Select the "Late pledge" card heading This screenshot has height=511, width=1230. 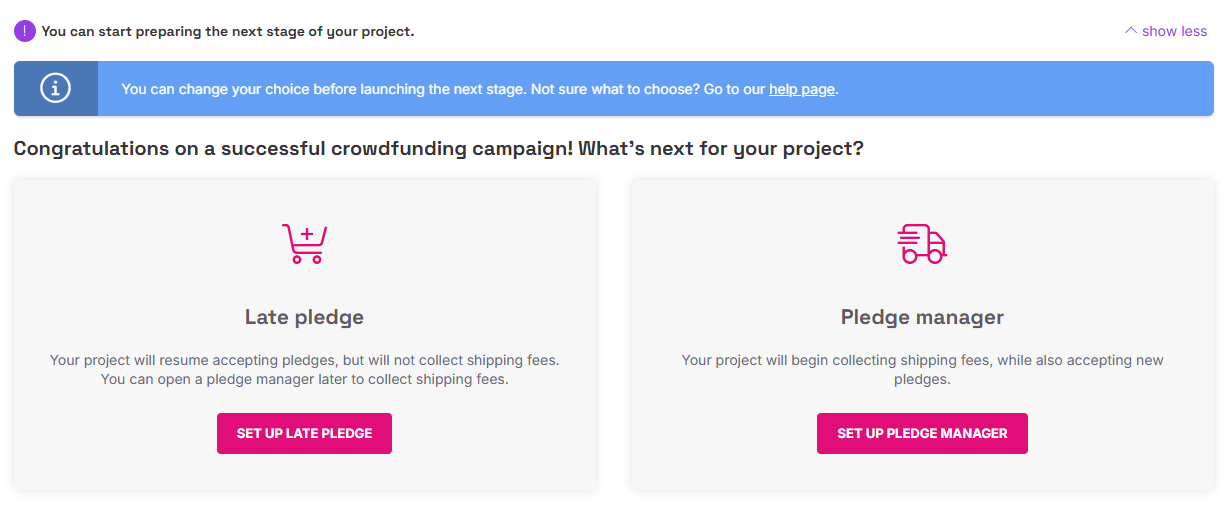[x=304, y=317]
